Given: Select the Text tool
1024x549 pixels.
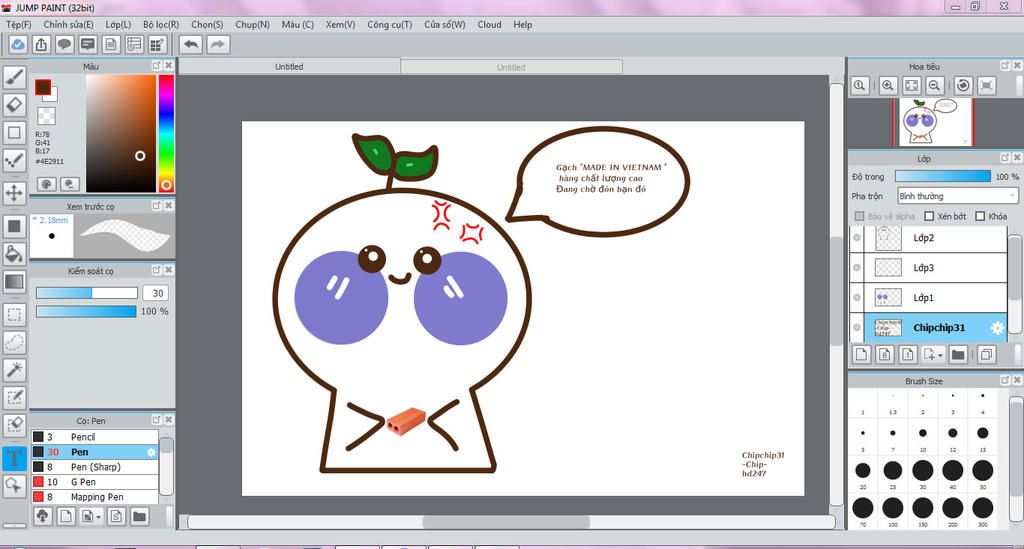Looking at the screenshot, I should 14,458.
